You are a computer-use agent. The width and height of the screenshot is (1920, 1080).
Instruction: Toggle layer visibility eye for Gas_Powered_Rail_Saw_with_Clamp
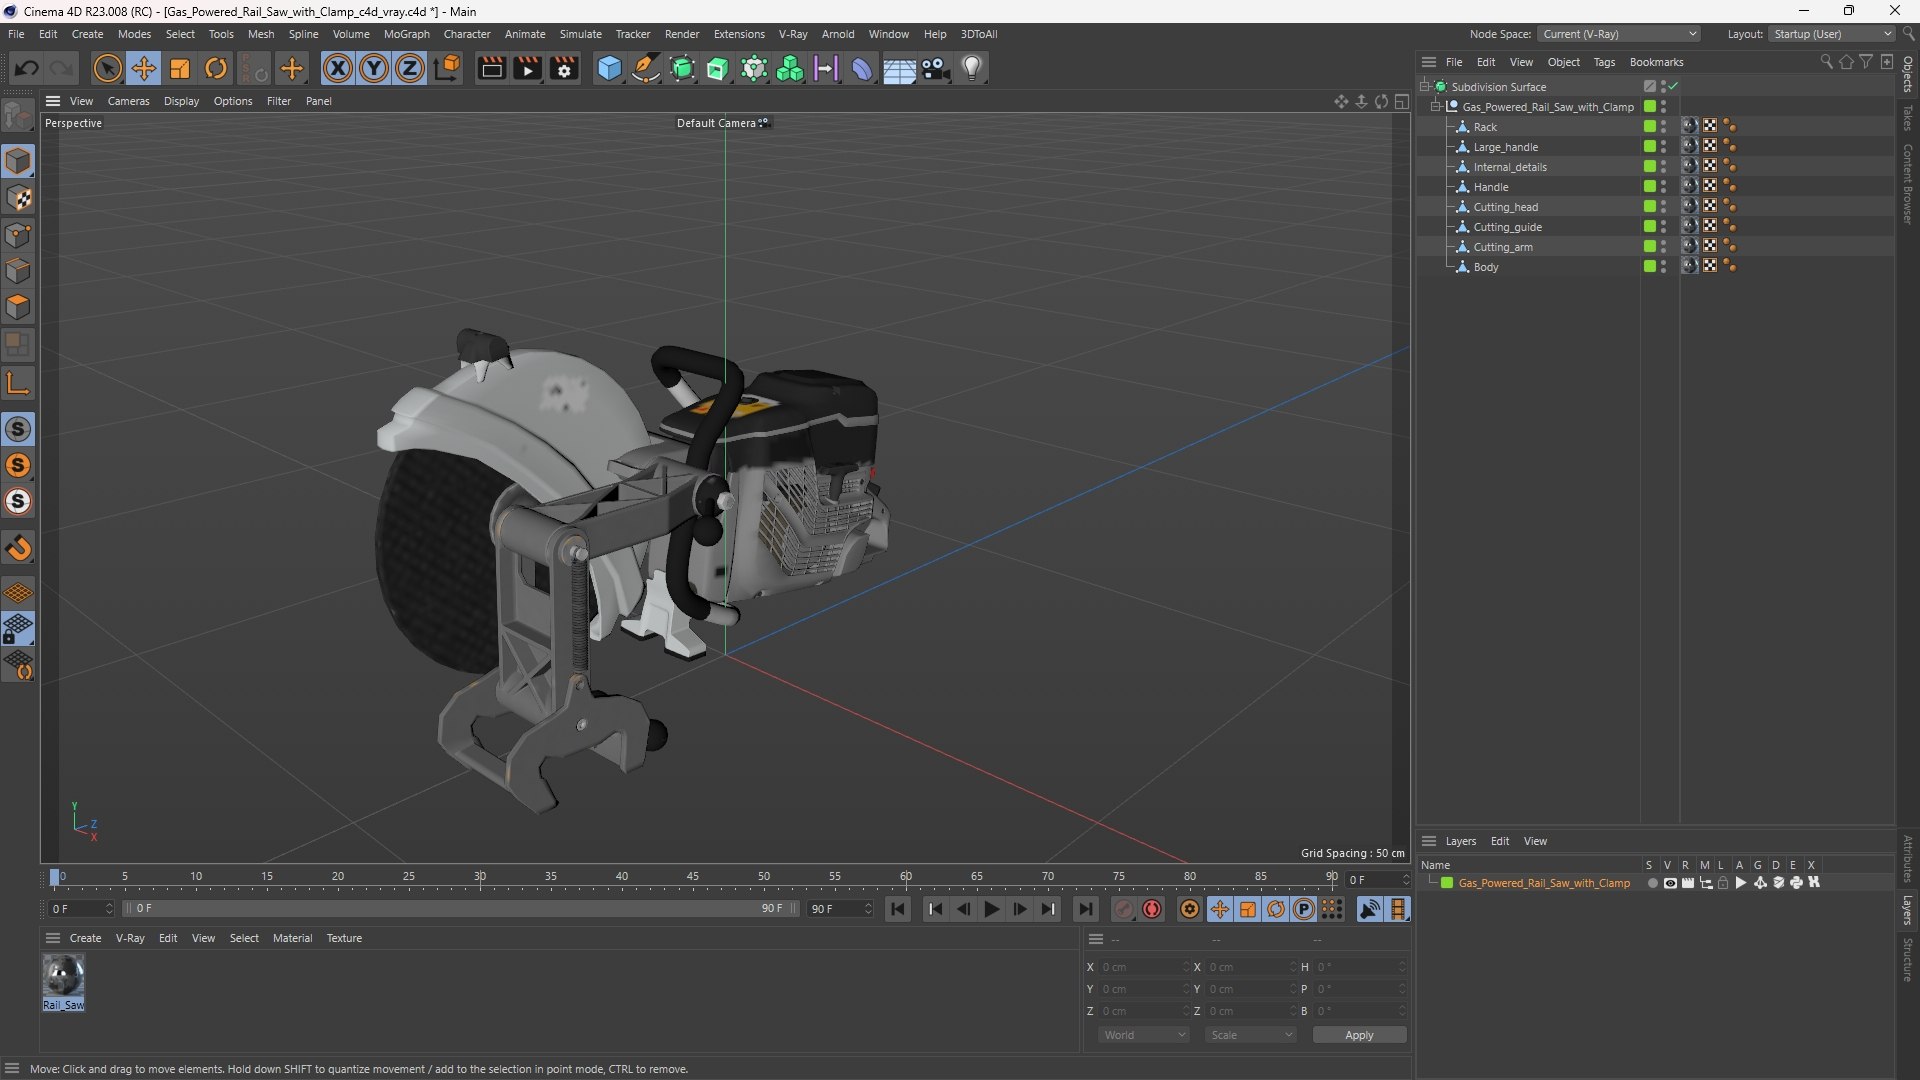coord(1670,883)
